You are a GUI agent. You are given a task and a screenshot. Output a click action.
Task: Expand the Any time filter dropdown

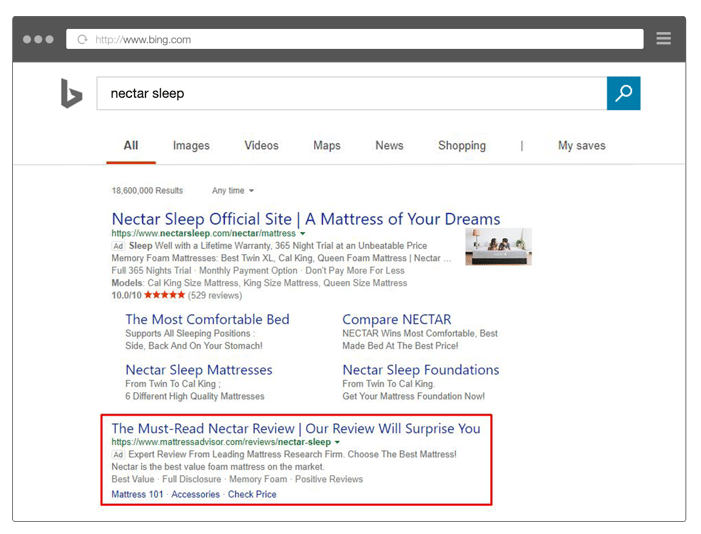tap(233, 191)
